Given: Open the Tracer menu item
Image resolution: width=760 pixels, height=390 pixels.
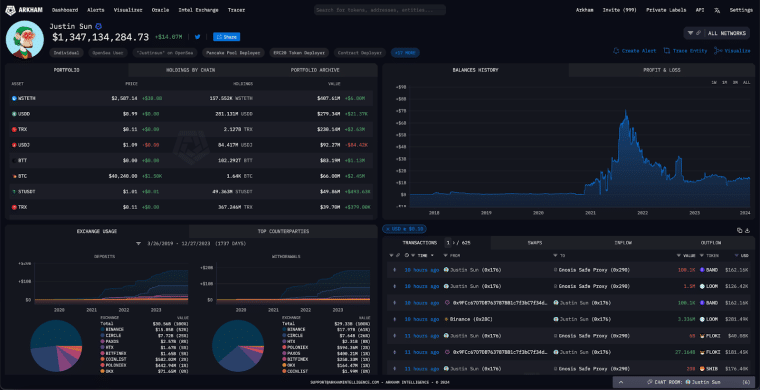Looking at the screenshot, I should point(236,10).
